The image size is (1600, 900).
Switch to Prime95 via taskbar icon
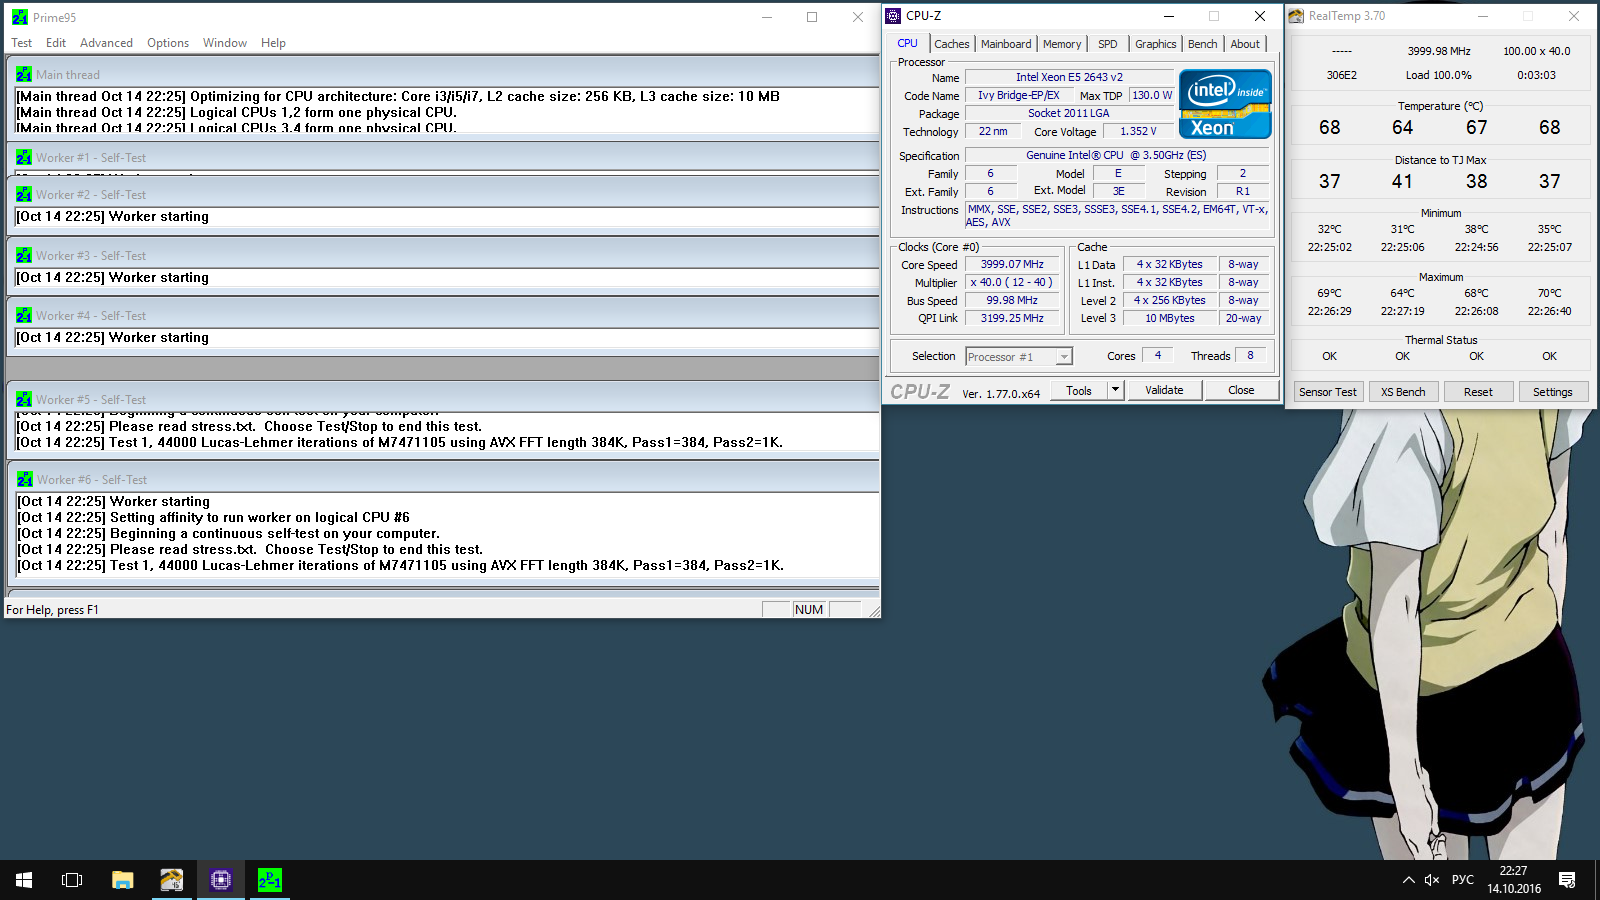(x=270, y=880)
